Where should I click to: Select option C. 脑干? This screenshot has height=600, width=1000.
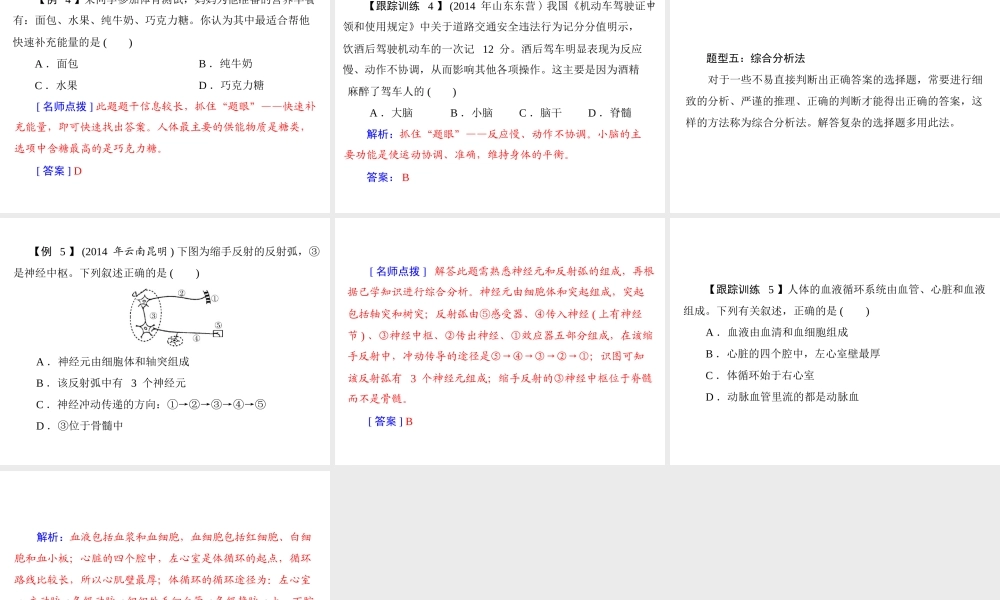coord(540,113)
